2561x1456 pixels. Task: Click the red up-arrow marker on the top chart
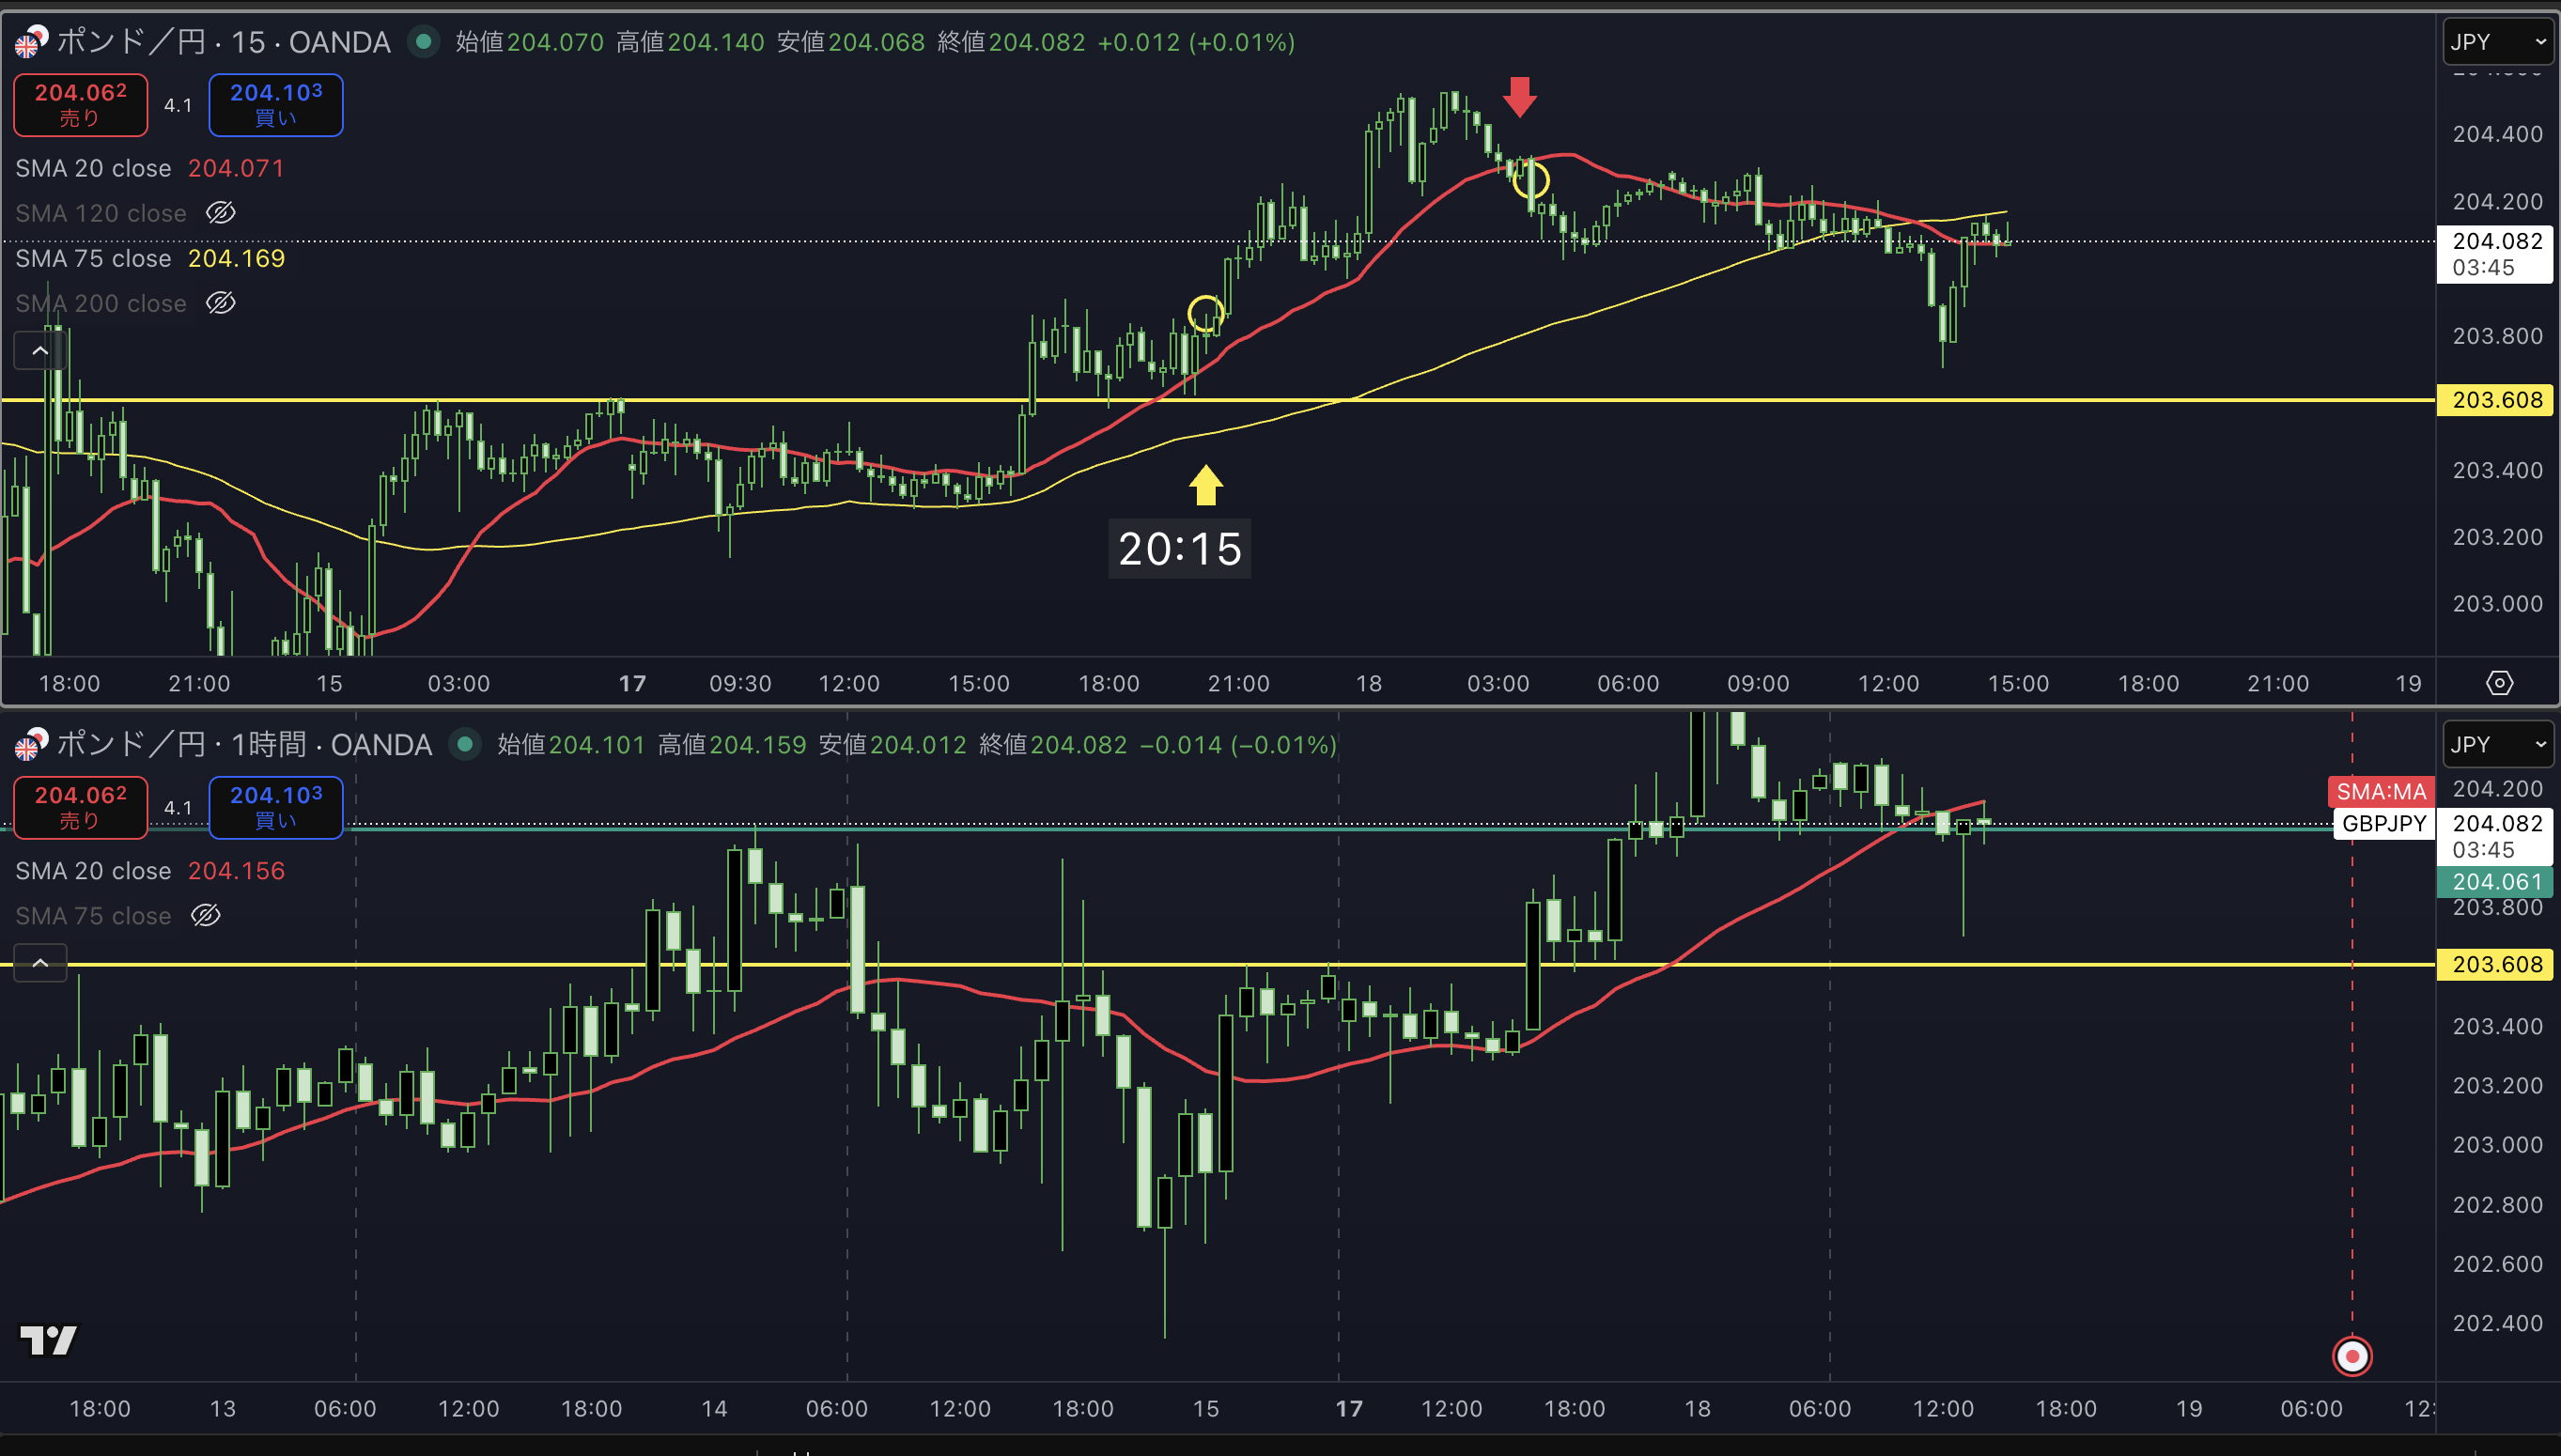[1519, 97]
